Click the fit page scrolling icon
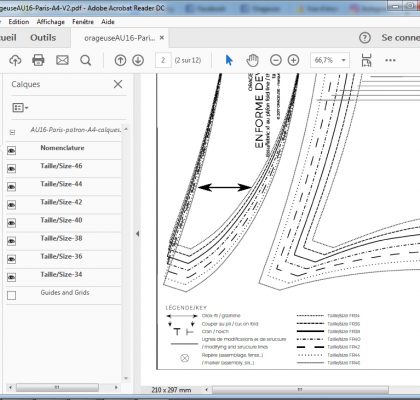The image size is (420, 400). coord(366,60)
